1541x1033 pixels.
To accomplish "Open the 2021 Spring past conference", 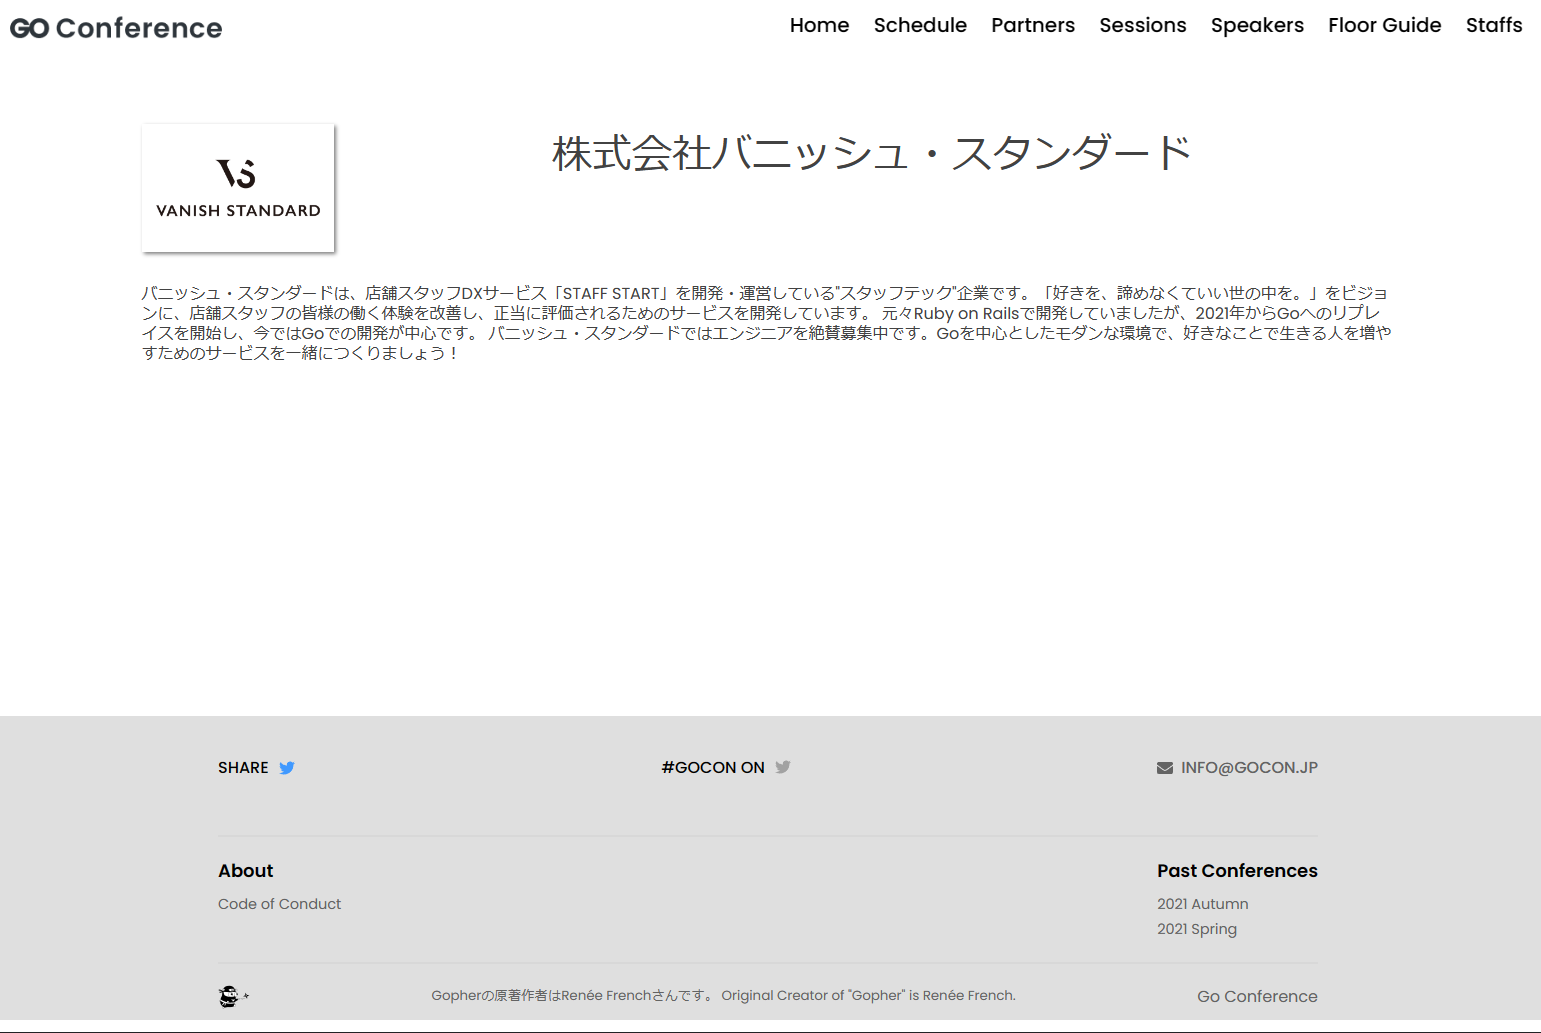I will 1197,929.
